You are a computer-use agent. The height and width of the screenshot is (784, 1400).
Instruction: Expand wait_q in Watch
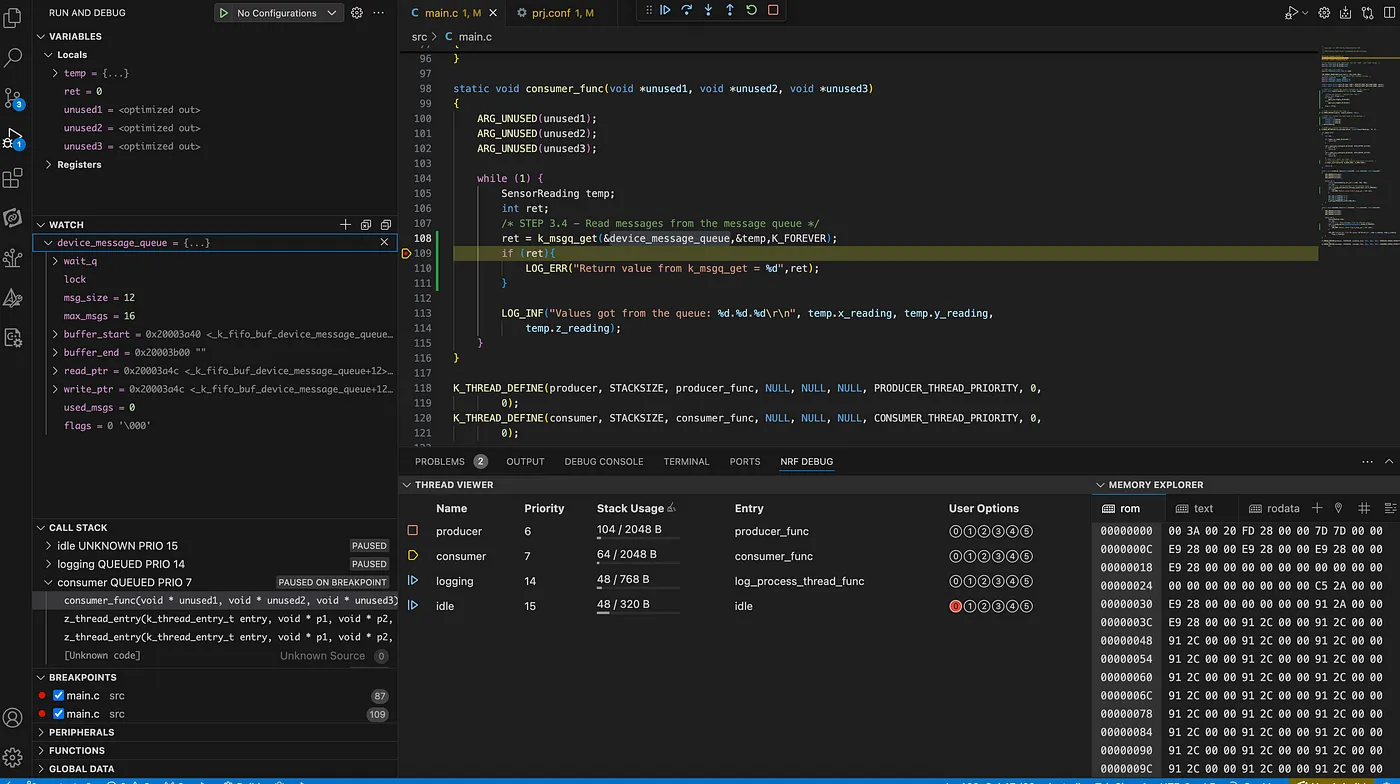point(56,261)
